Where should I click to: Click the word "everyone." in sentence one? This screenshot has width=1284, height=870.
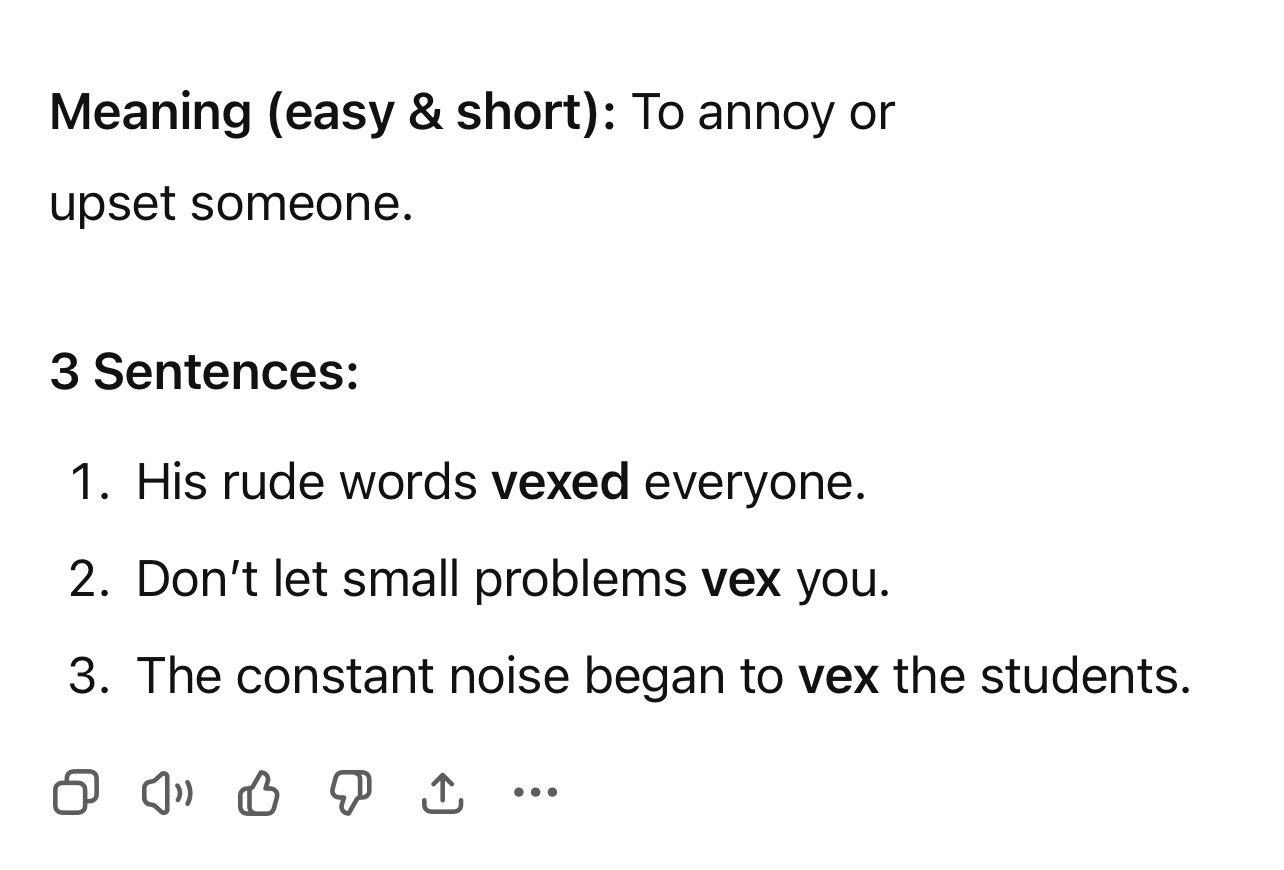coord(755,484)
